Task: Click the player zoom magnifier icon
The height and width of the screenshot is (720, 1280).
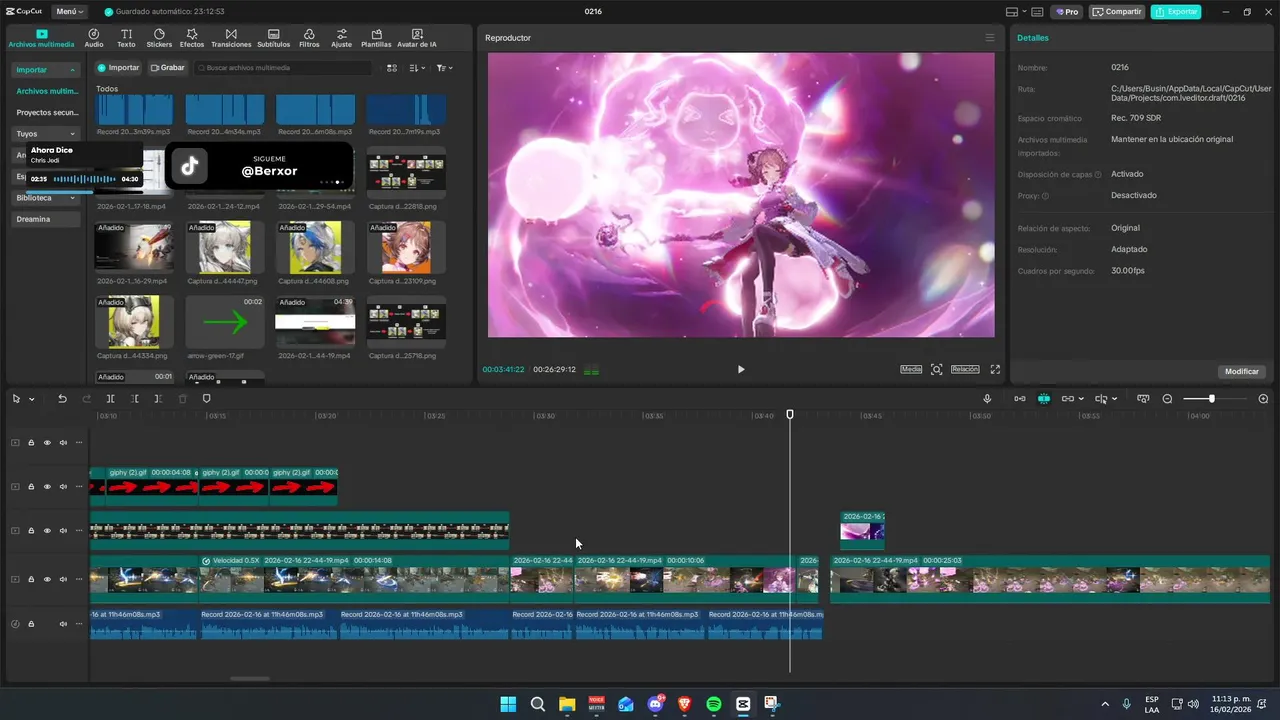Action: pos(937,369)
